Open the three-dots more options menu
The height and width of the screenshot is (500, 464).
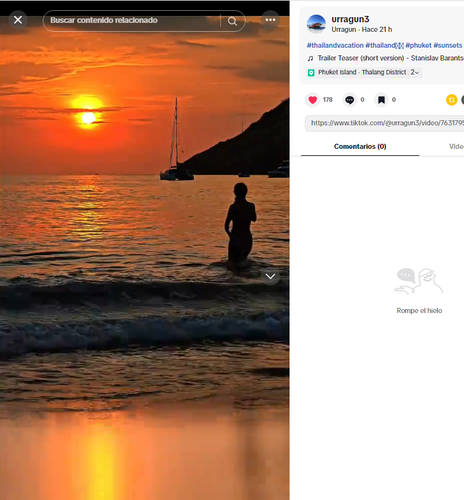point(270,20)
